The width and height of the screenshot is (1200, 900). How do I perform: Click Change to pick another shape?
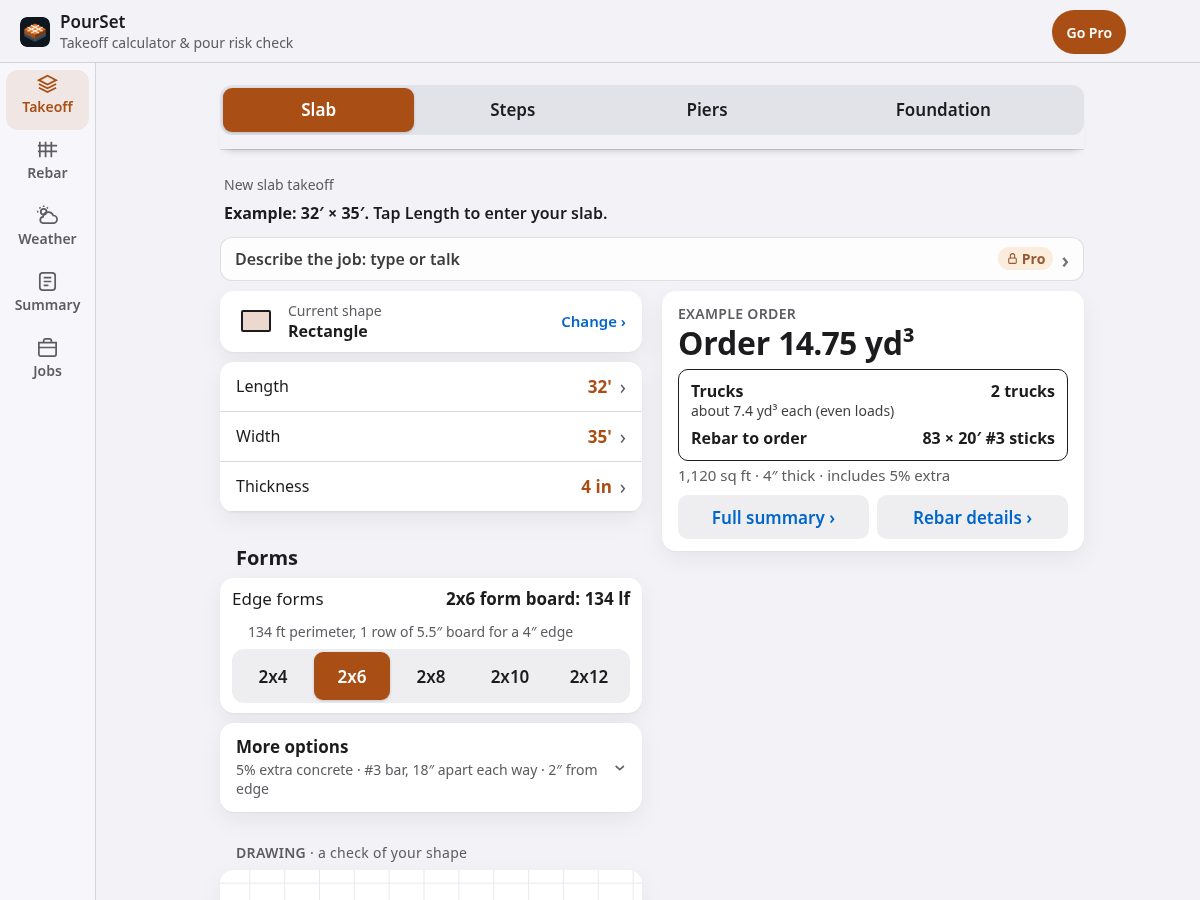pyautogui.click(x=593, y=321)
